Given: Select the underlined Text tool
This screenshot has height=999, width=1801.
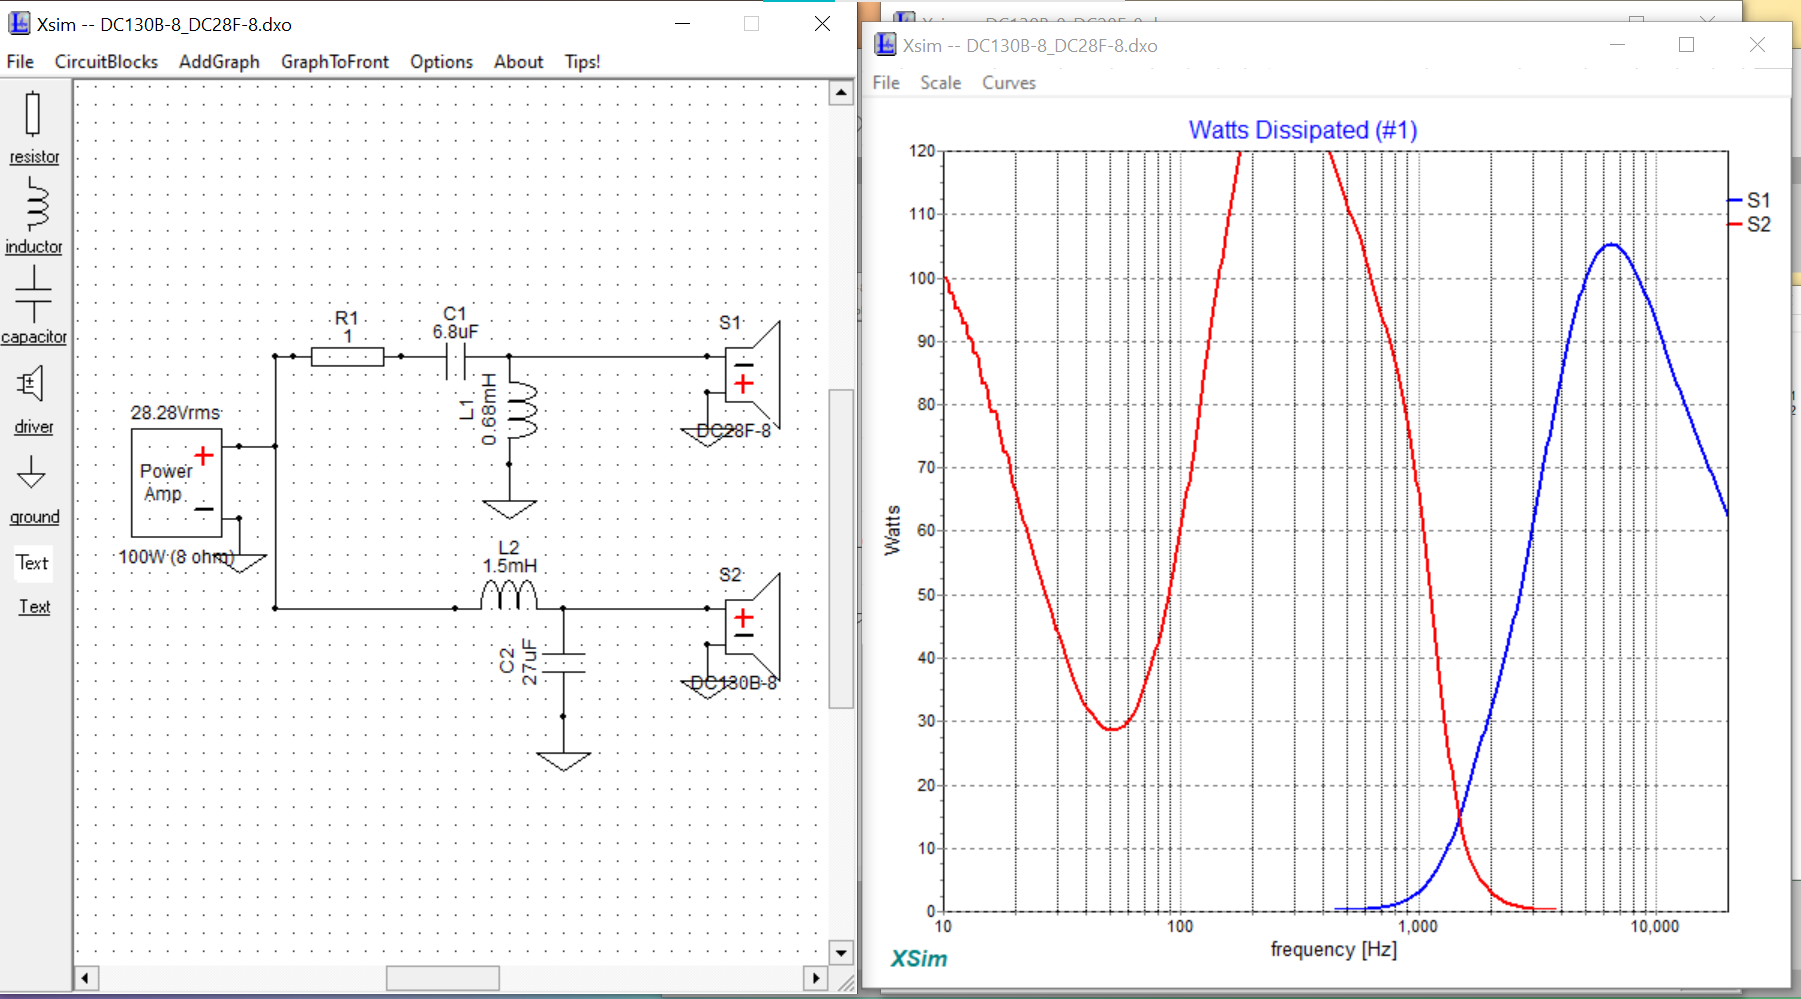Looking at the screenshot, I should 34,607.
